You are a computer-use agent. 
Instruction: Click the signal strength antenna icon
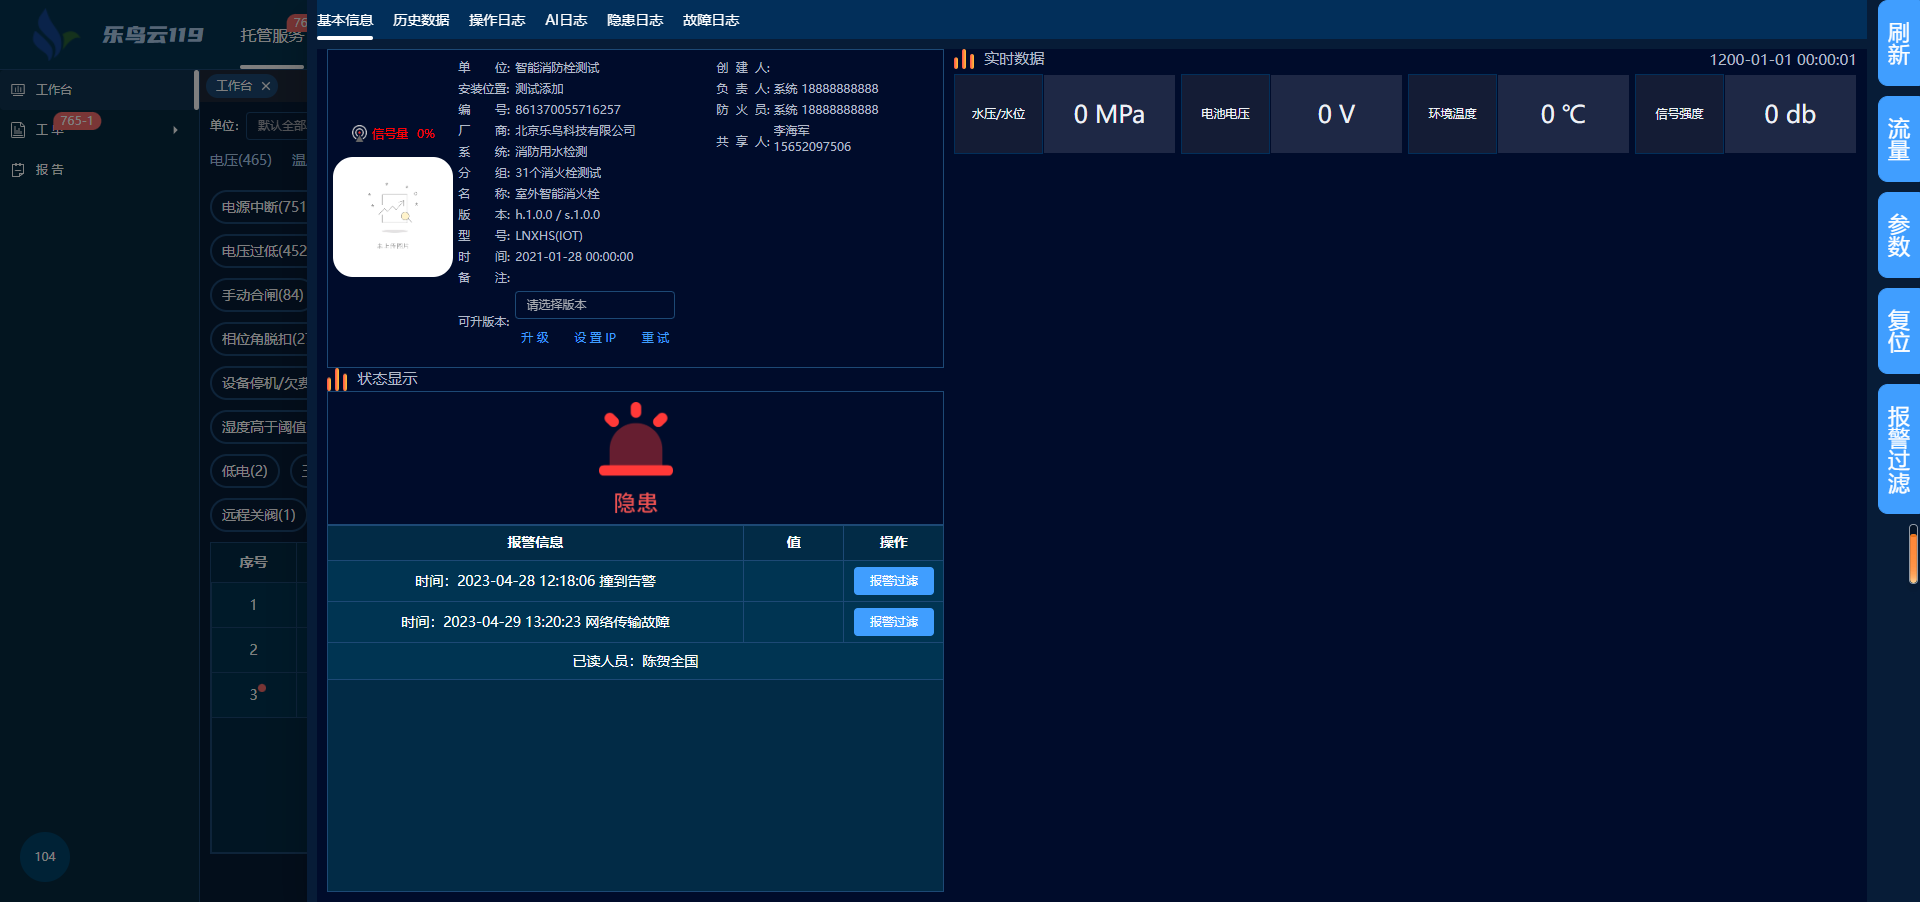tap(360, 133)
